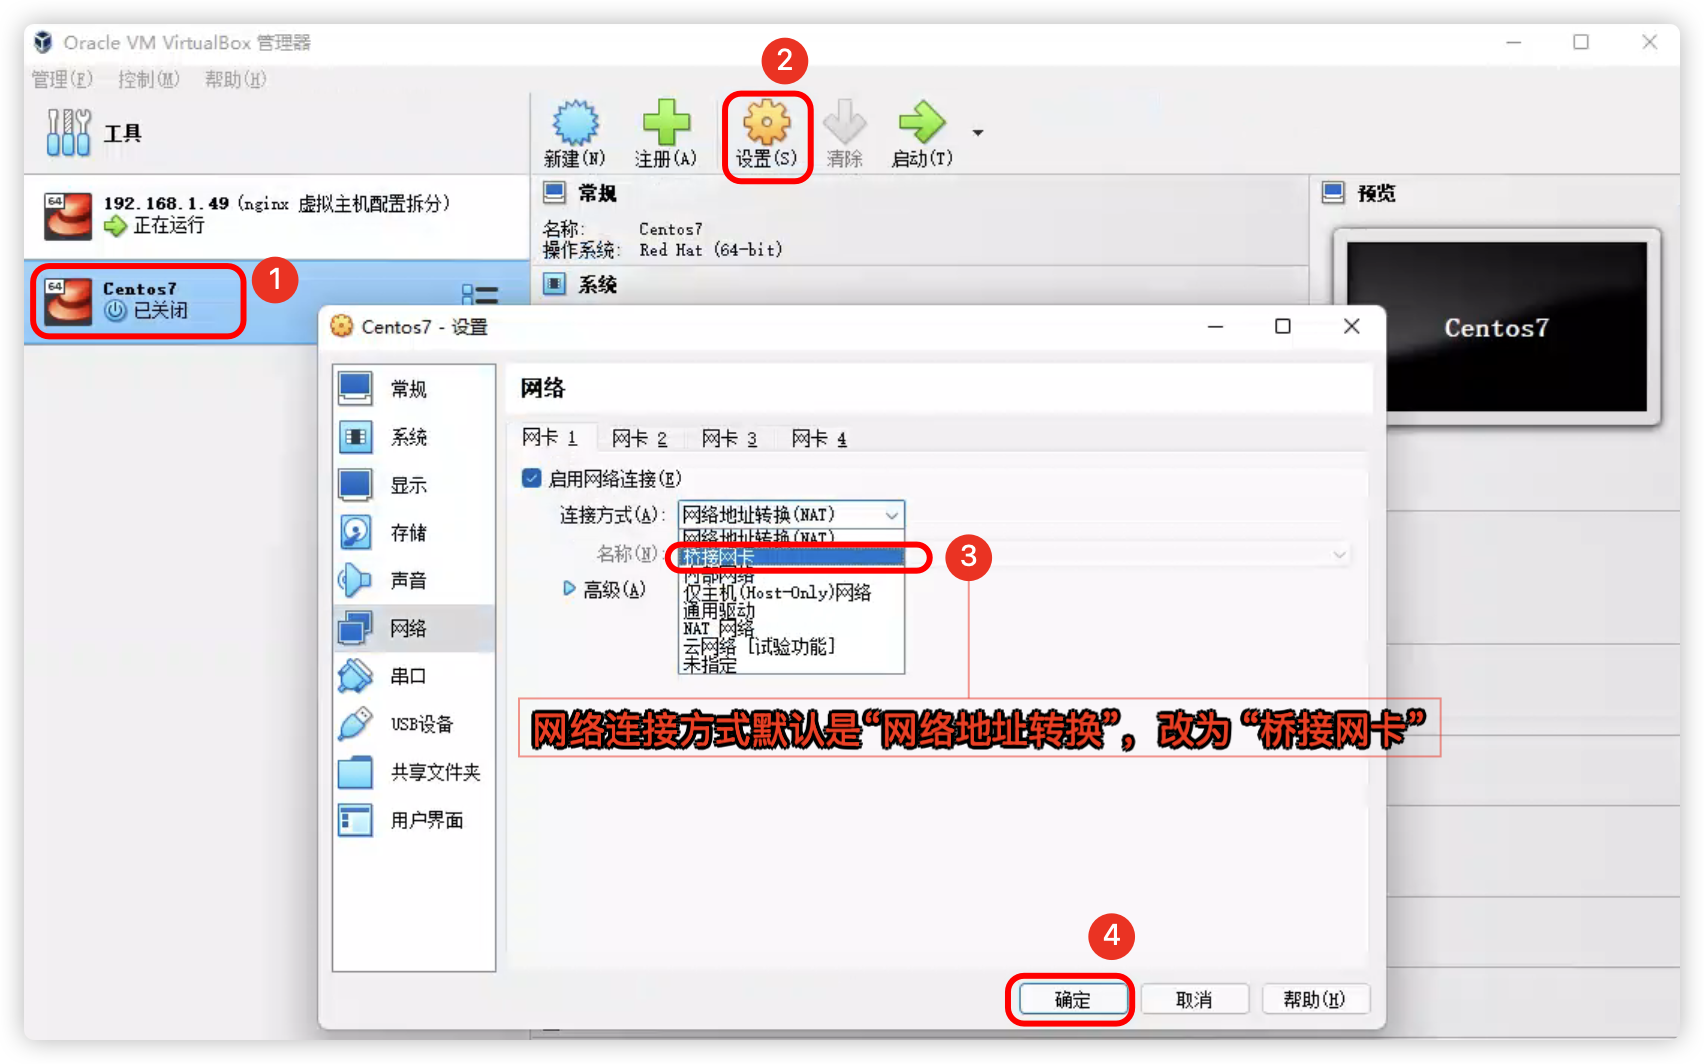Open 串口 settings category

pyautogui.click(x=414, y=676)
